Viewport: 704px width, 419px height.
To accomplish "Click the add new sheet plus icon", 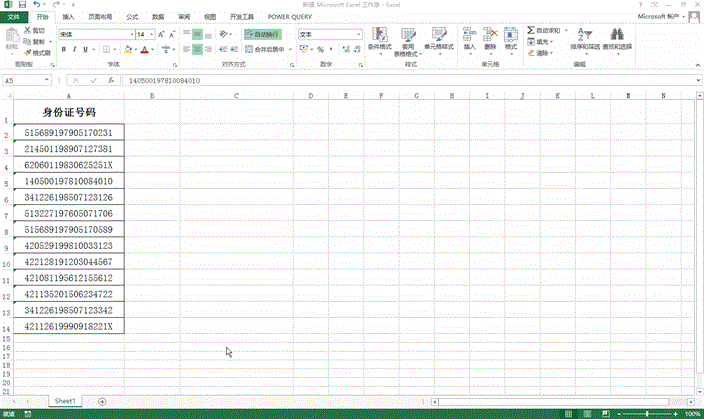I will coord(102,401).
